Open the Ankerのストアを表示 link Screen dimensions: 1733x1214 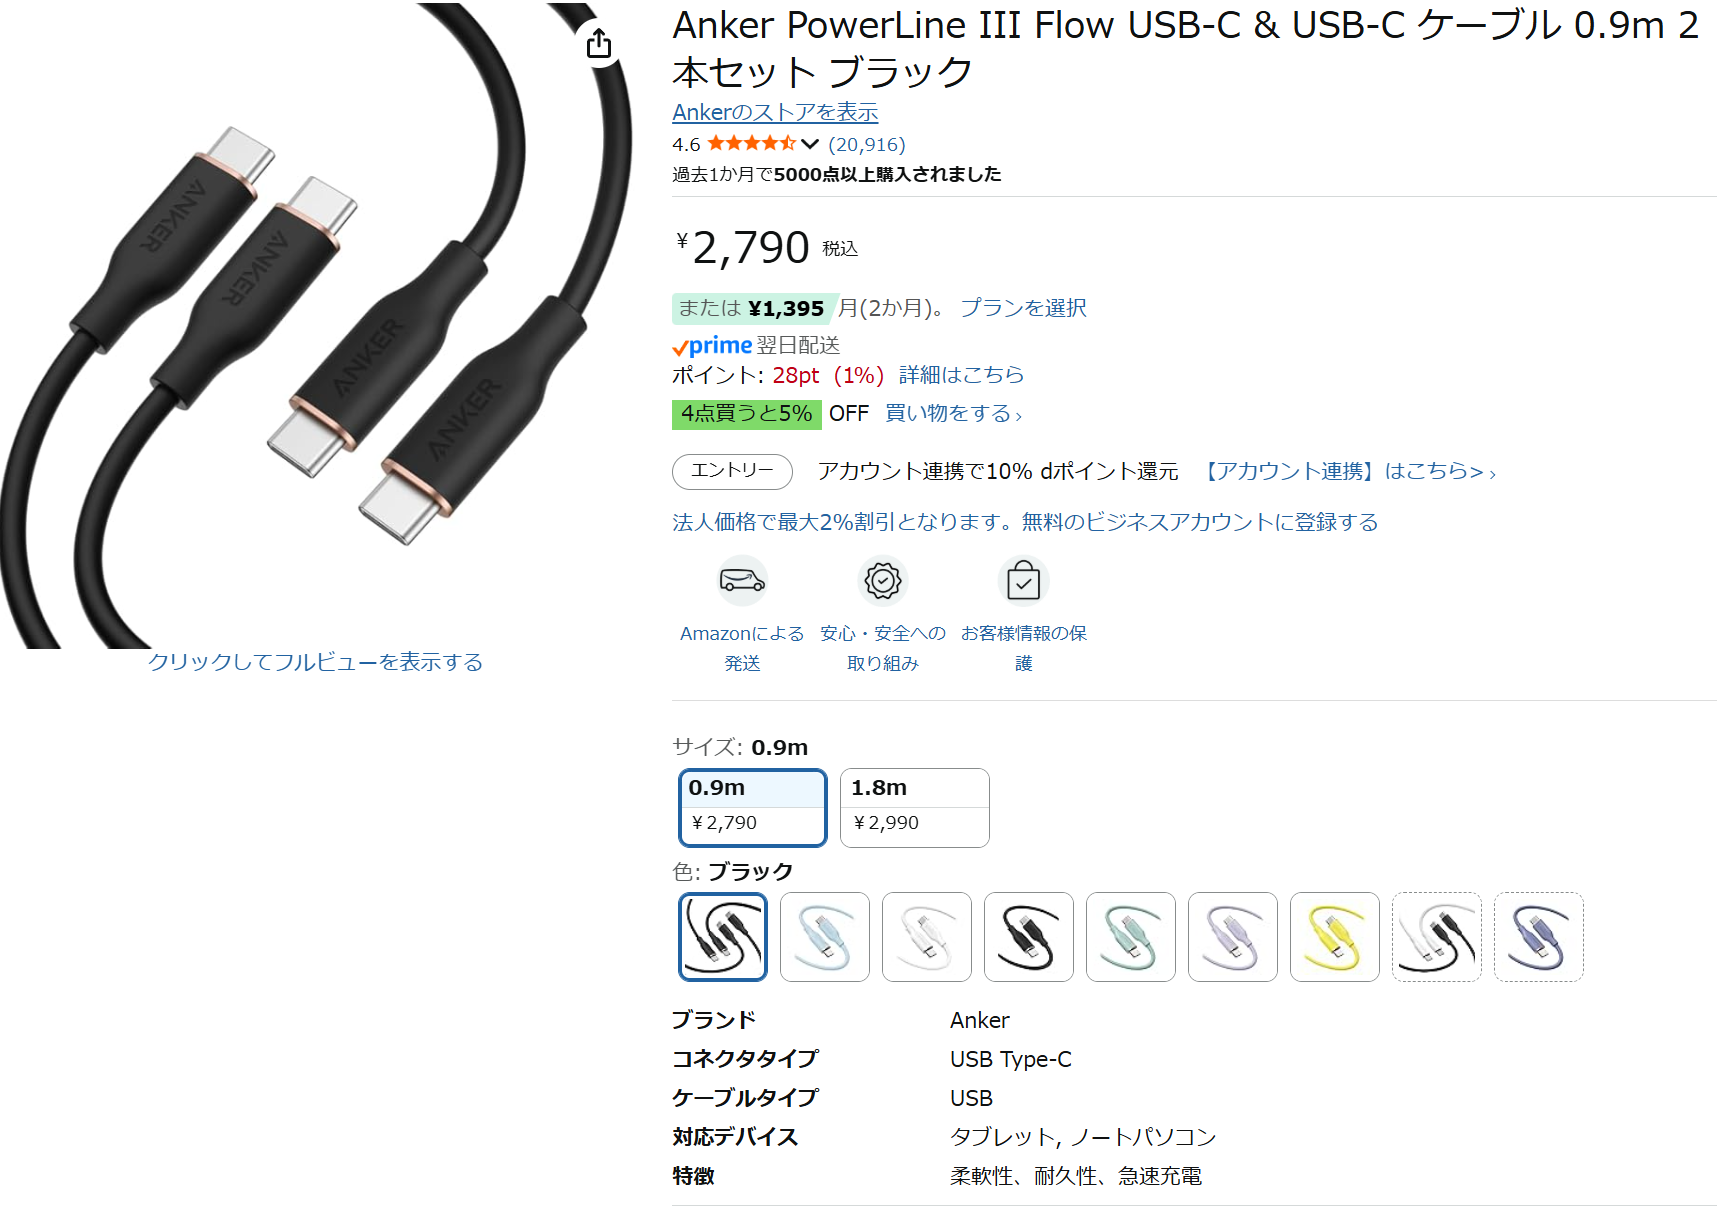pyautogui.click(x=775, y=112)
